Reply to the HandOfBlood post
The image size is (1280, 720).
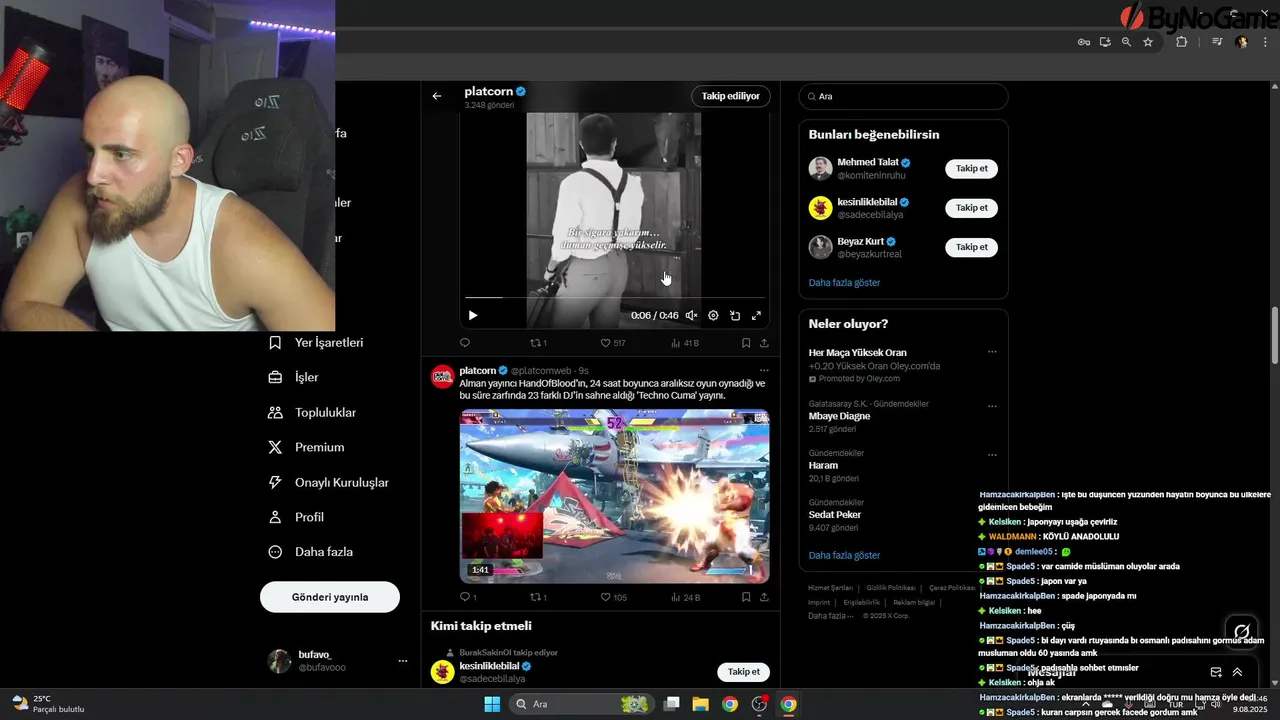pos(467,597)
